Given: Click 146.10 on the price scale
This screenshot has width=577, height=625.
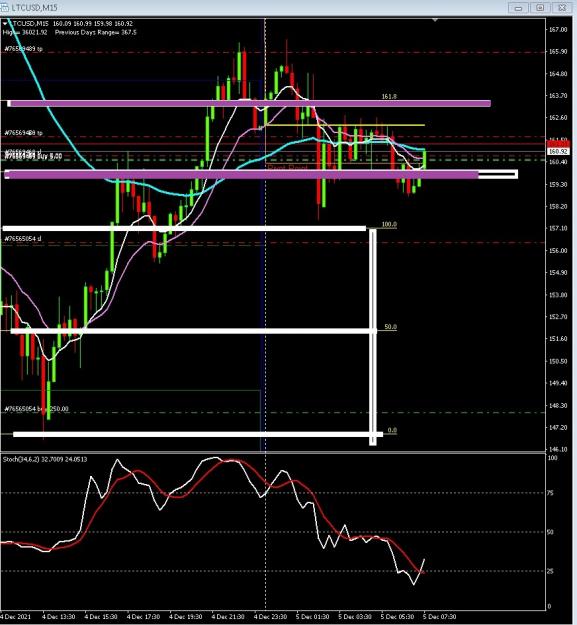Looking at the screenshot, I should tap(558, 449).
